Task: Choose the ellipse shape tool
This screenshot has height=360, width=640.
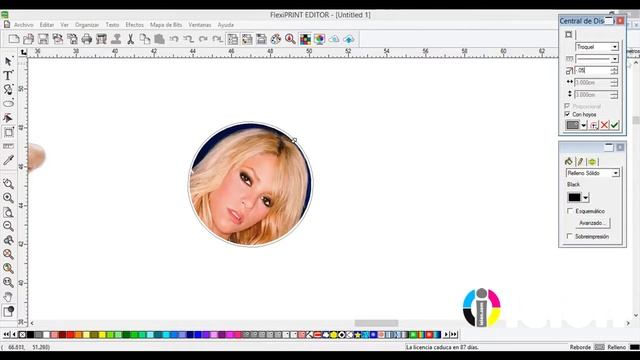Action: [8, 104]
